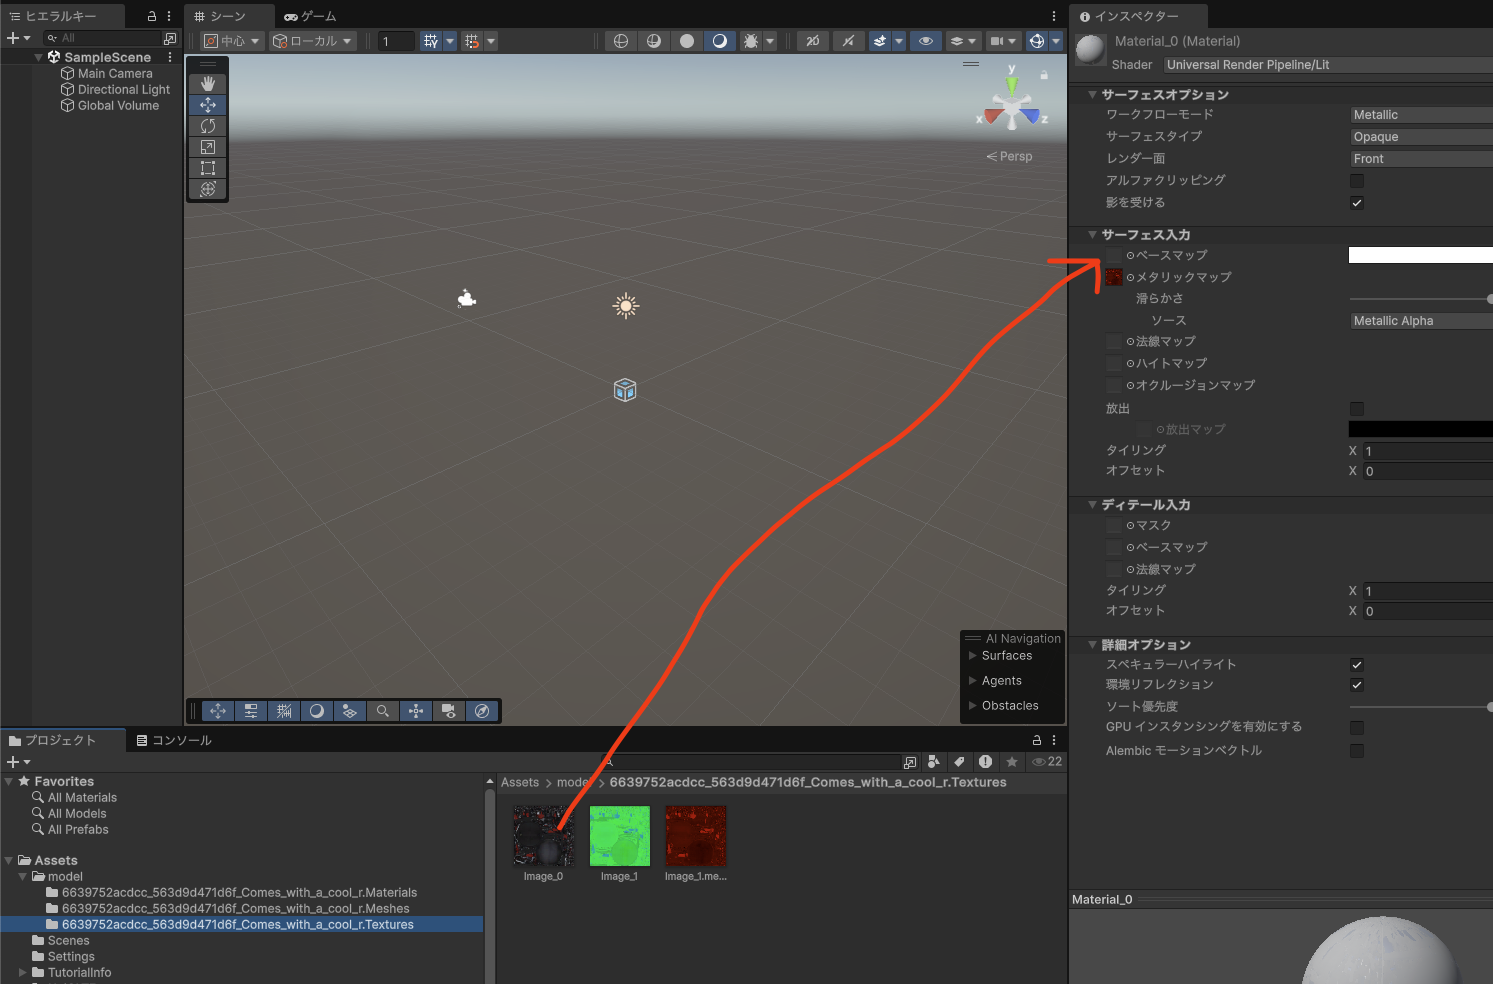
Task: Open the ローカル pivot orientation dropdown
Action: 313,41
